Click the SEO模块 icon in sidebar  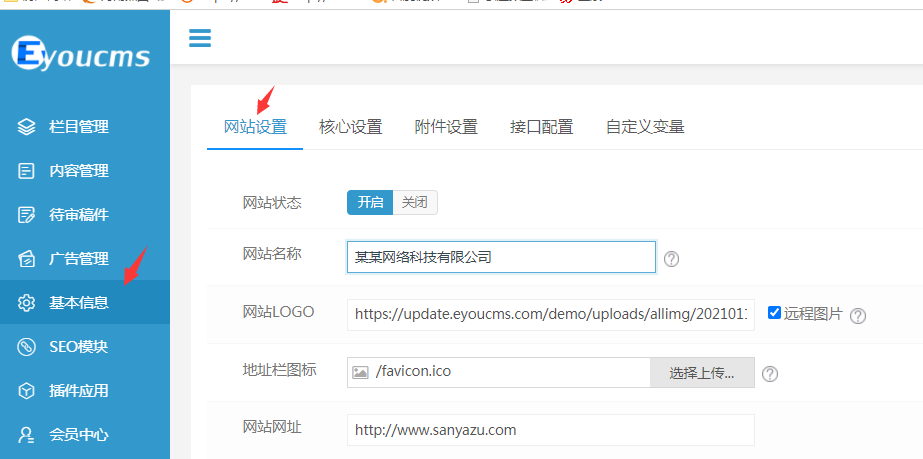coord(27,347)
